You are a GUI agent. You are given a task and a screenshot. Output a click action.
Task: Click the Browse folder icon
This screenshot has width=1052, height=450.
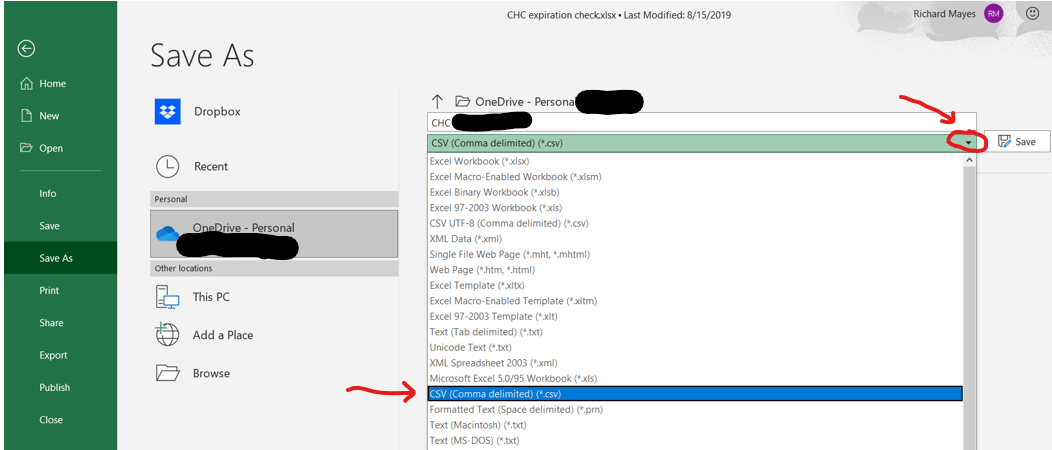(x=168, y=373)
